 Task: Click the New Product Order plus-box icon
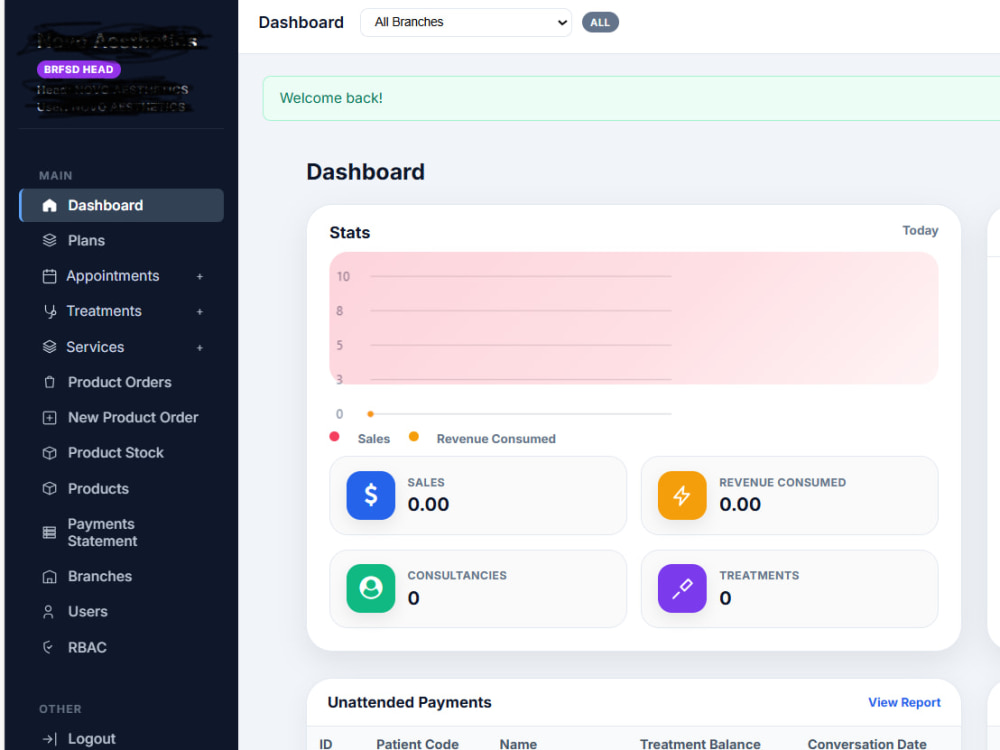tap(49, 418)
